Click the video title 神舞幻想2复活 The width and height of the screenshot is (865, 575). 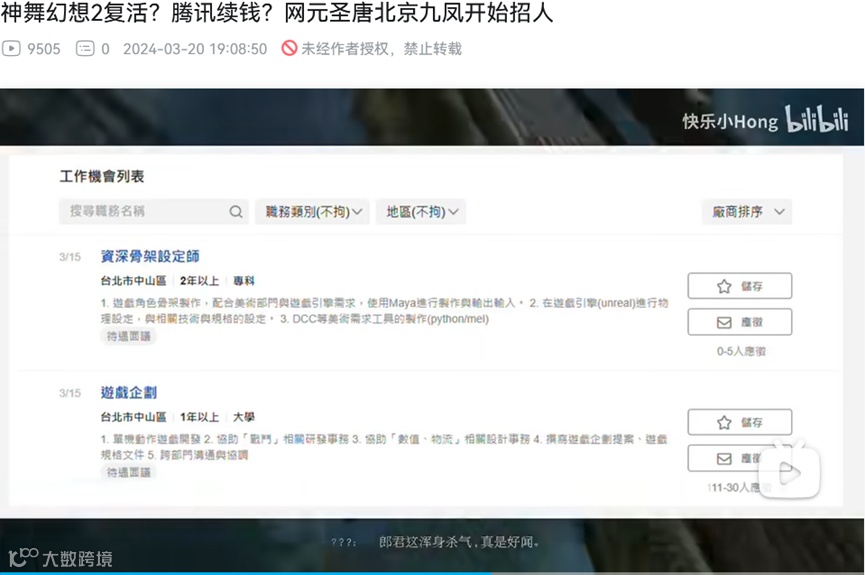276,12
